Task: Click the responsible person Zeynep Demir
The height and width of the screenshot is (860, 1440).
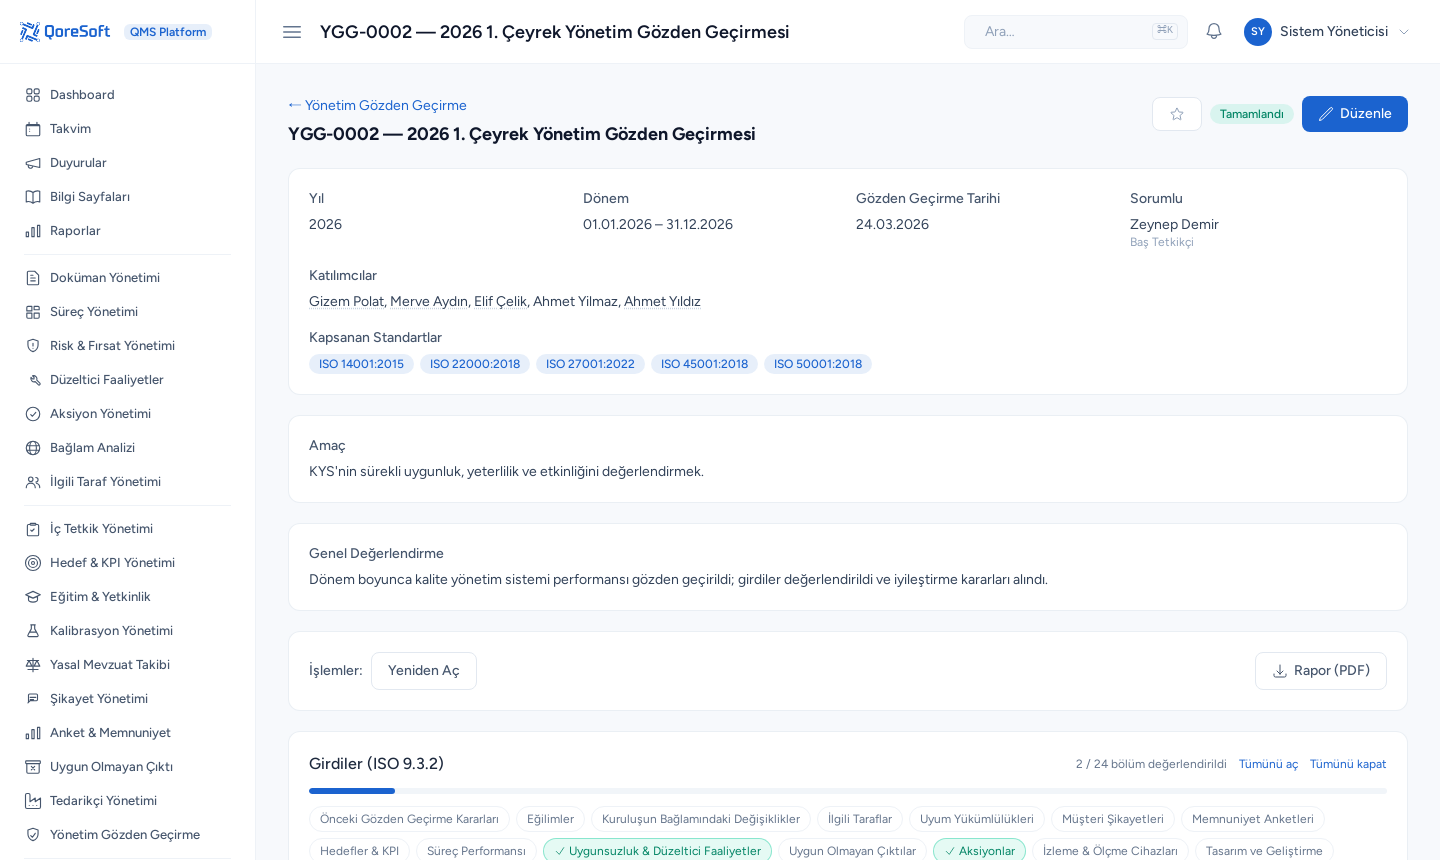Action: tap(1174, 225)
